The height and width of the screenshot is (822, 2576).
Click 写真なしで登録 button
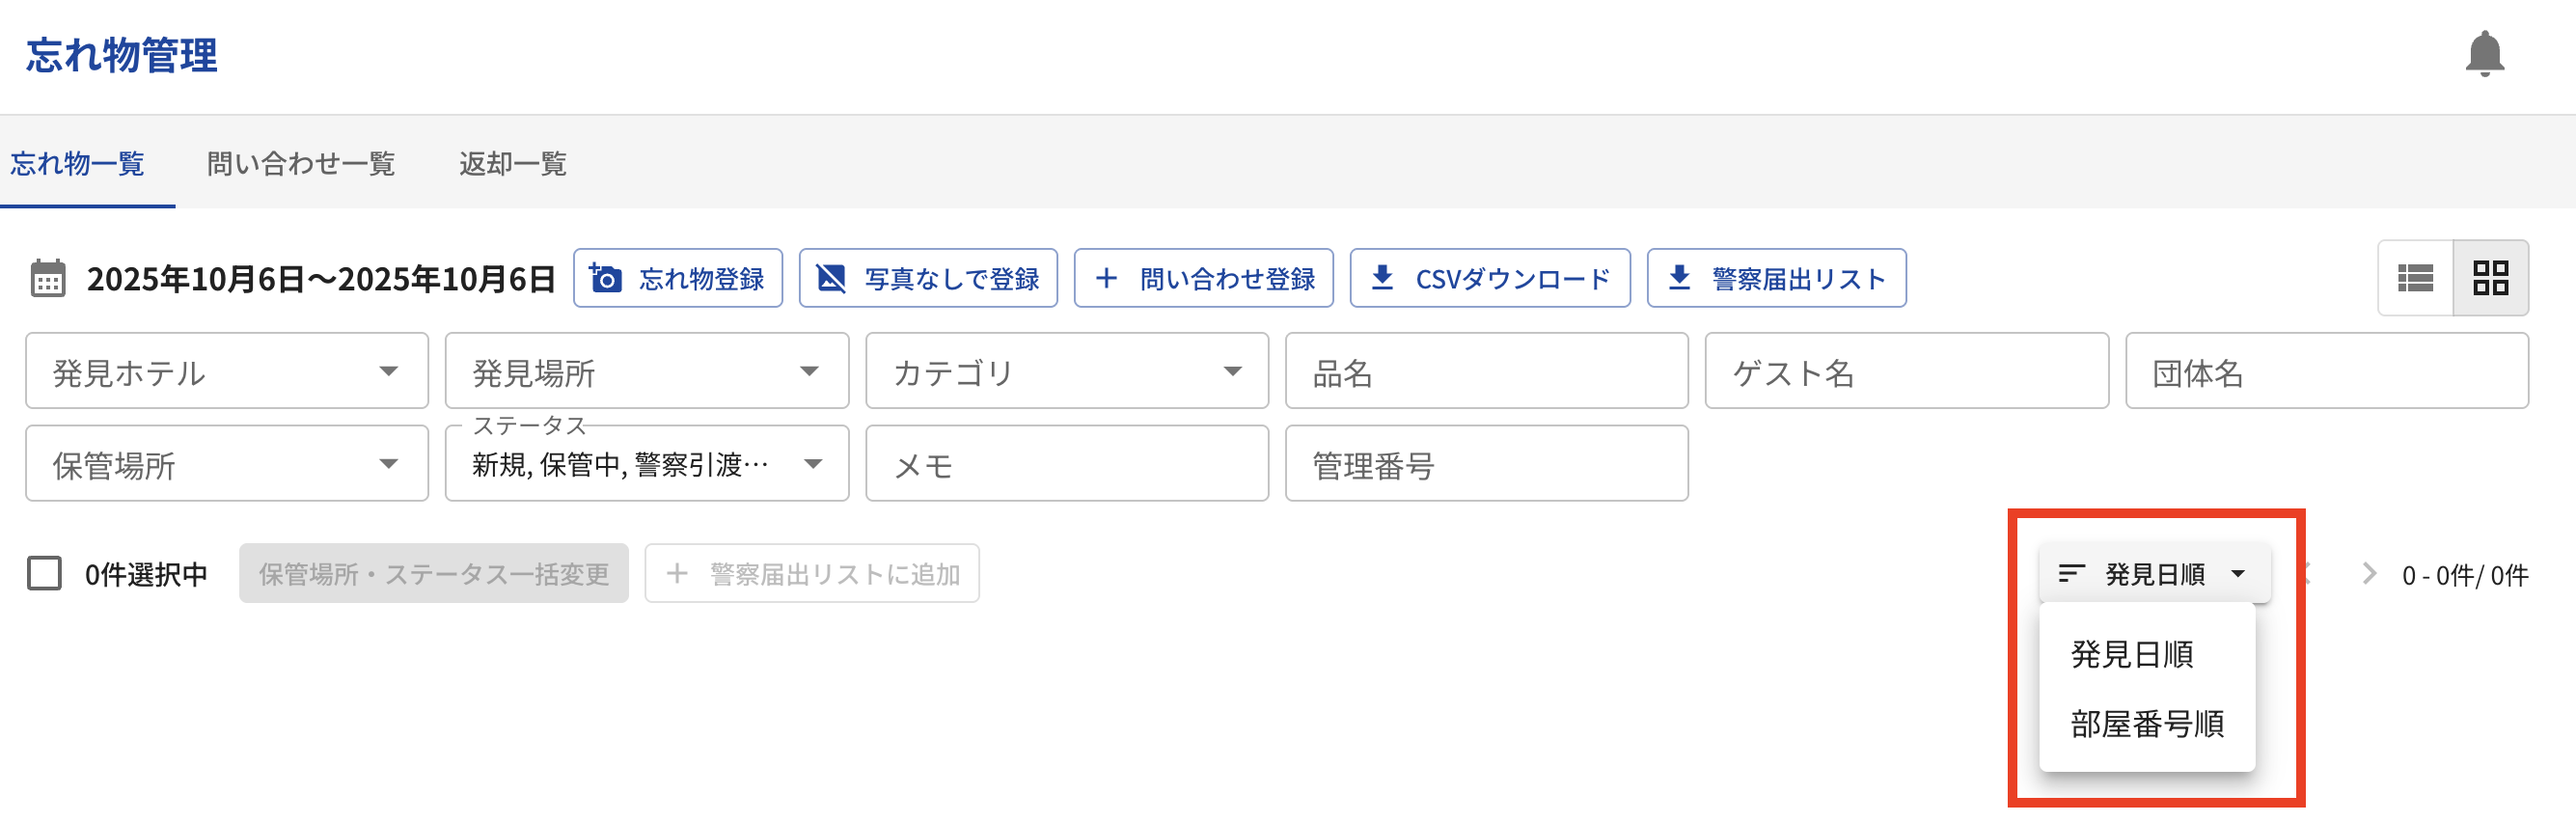point(927,279)
